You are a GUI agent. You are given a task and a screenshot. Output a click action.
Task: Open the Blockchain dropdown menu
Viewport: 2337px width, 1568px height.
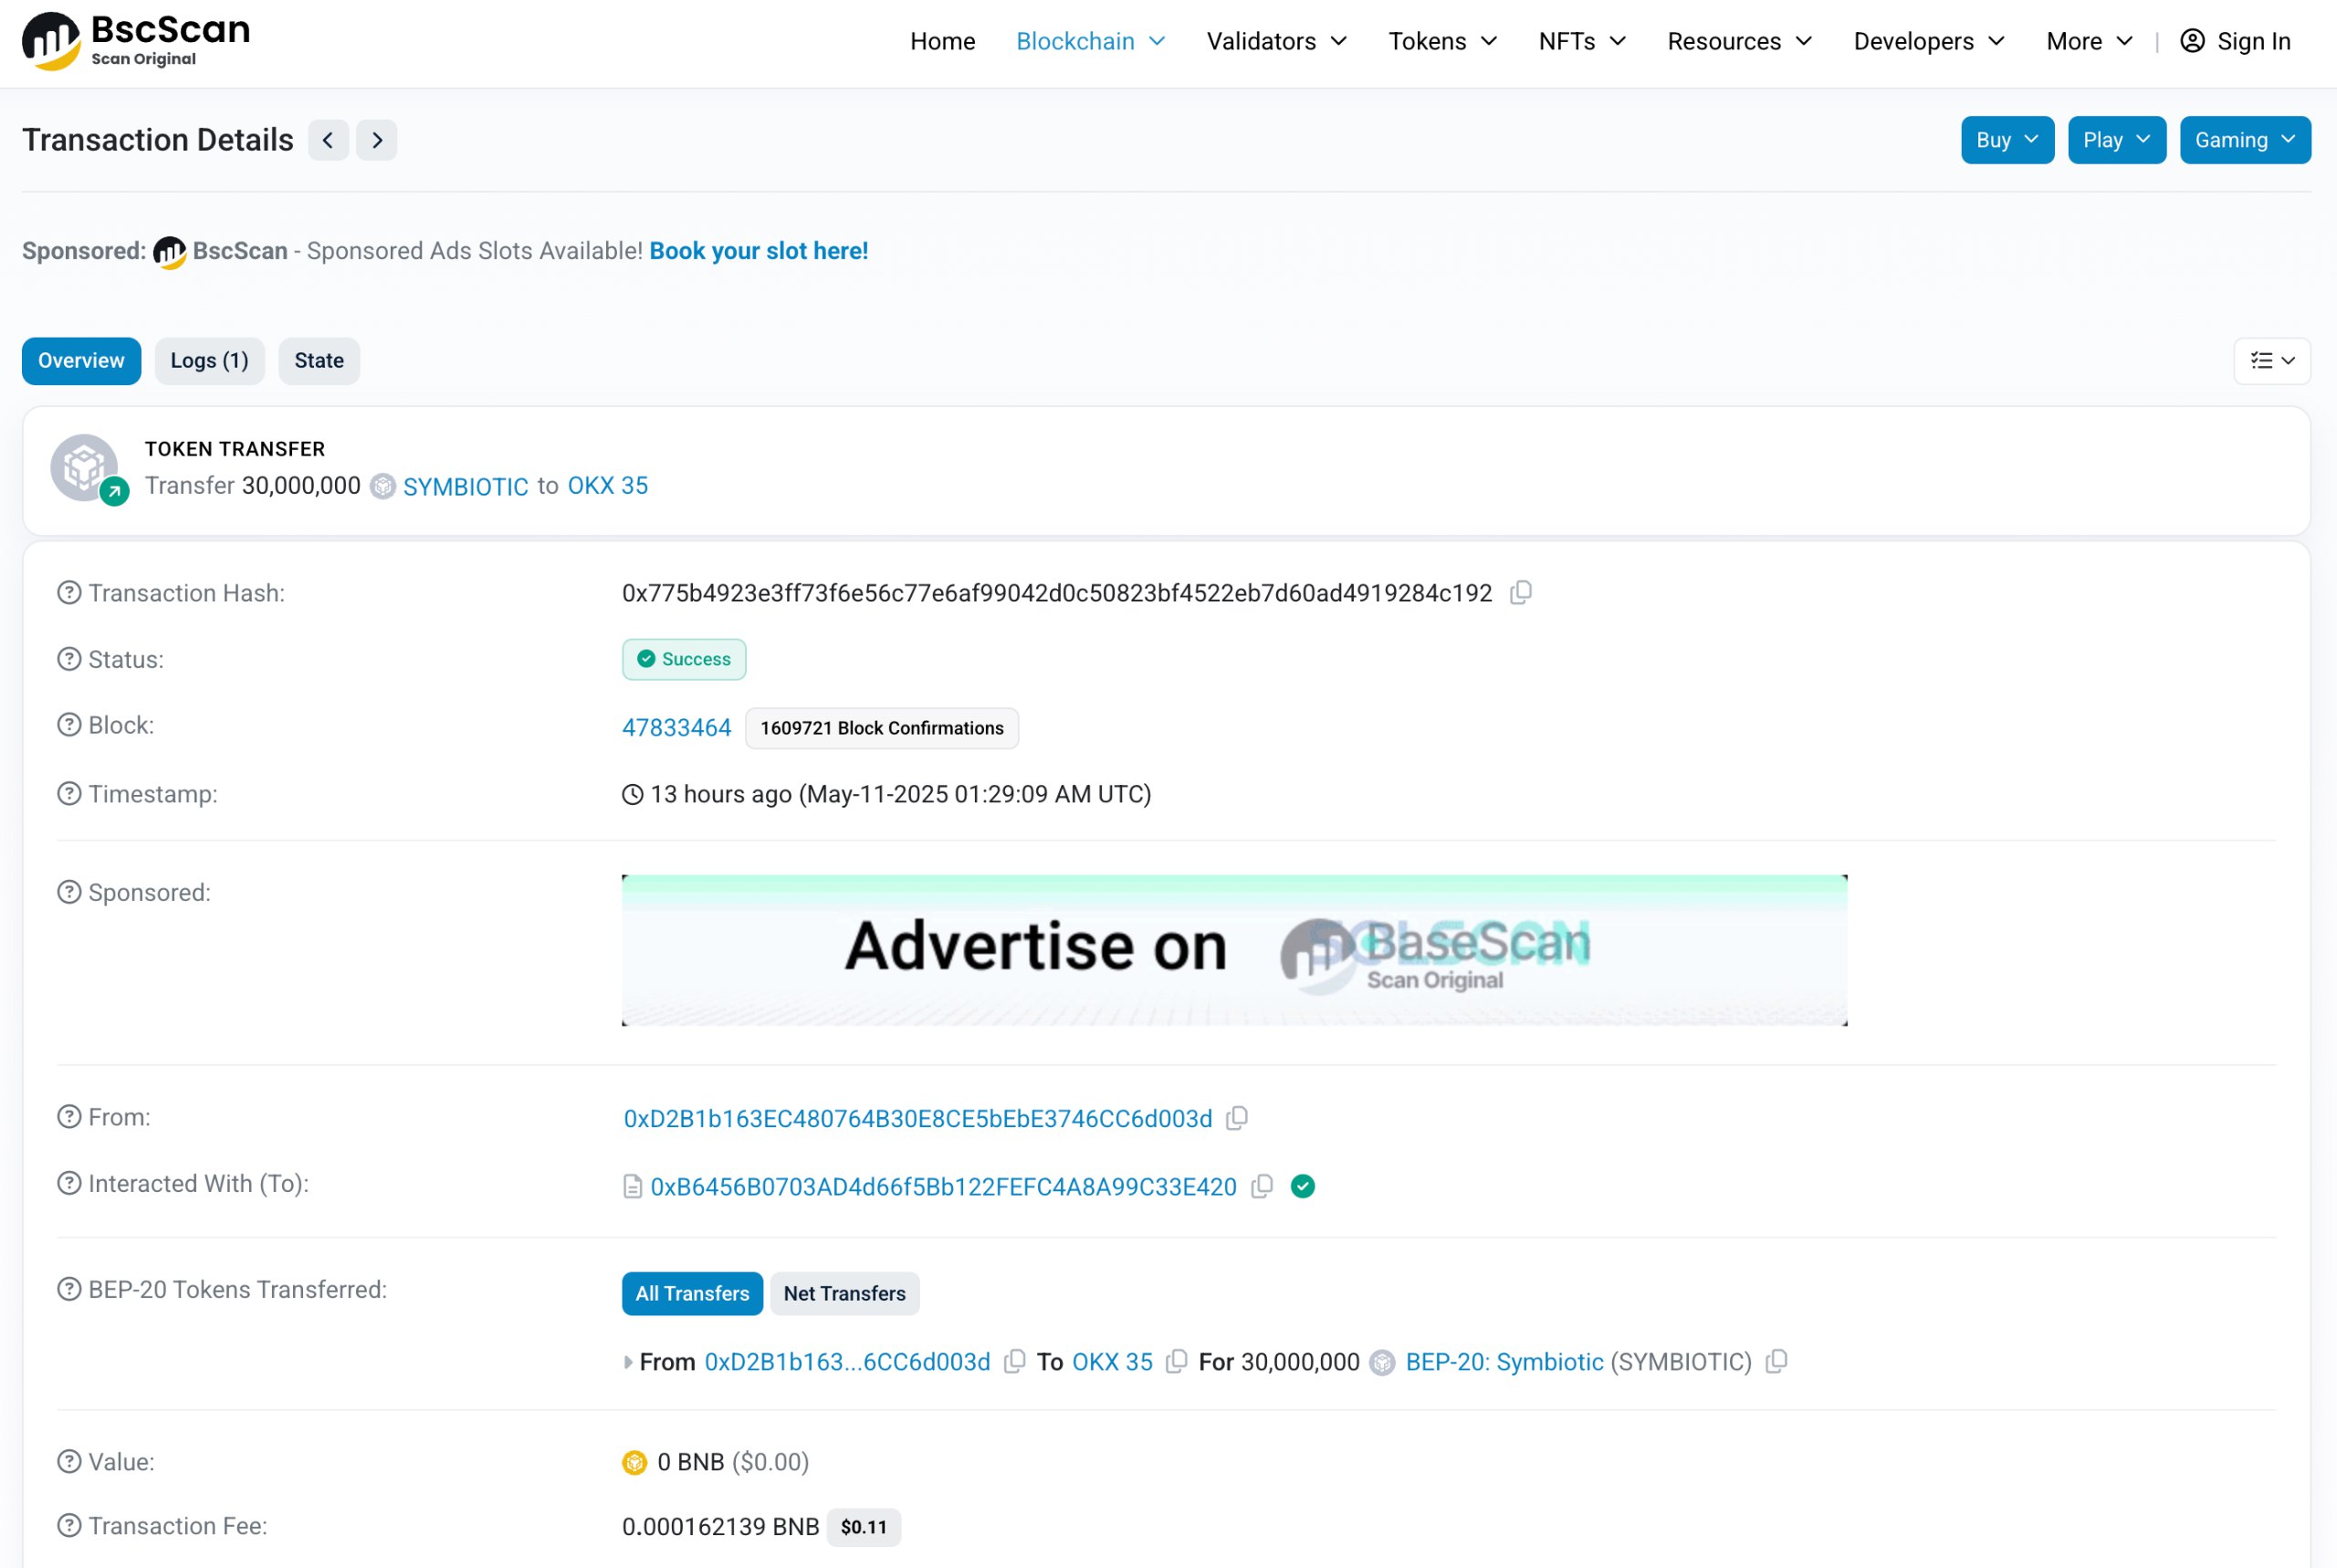1090,41
